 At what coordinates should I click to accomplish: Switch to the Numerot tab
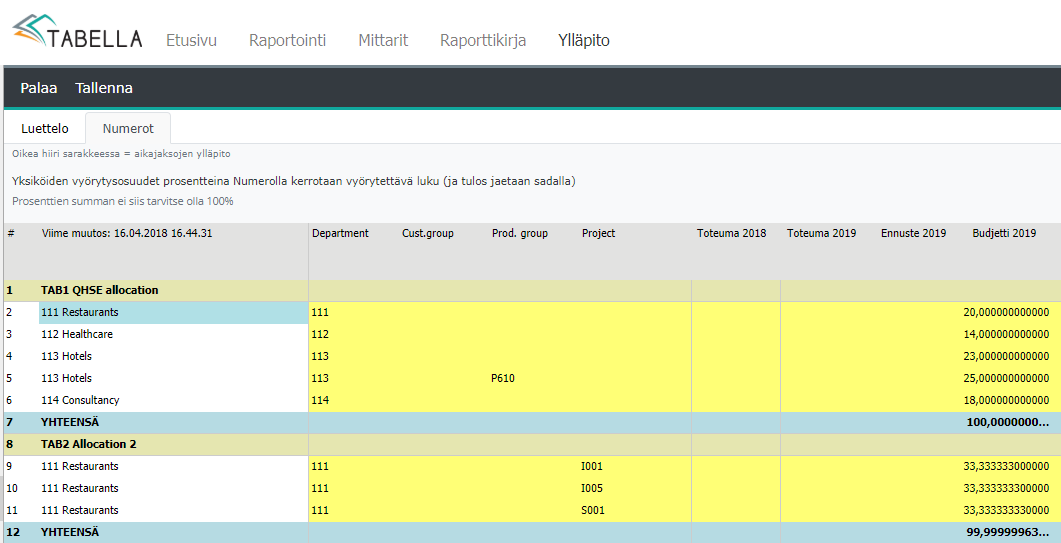point(128,128)
